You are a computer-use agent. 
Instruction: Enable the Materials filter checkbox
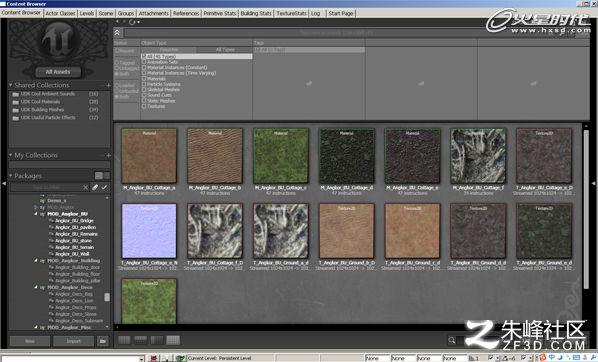[144, 79]
